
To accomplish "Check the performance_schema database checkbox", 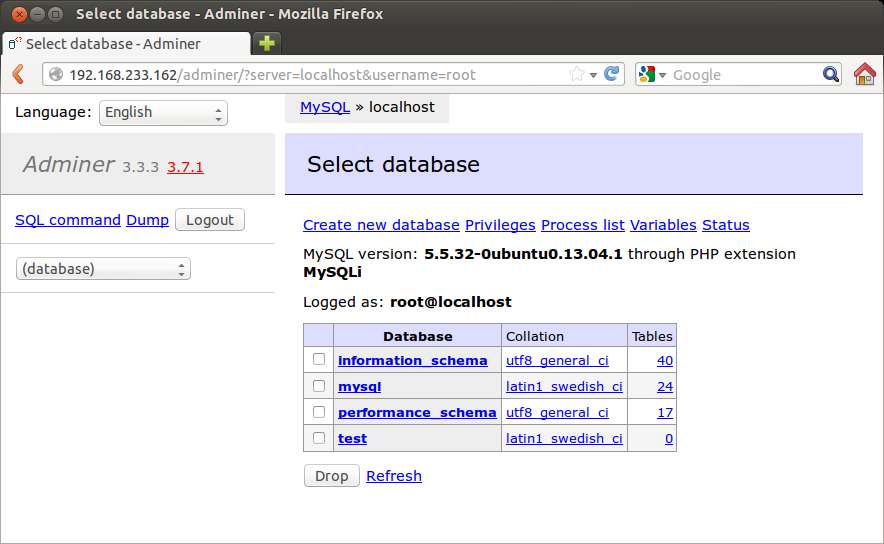I will tap(319, 412).
